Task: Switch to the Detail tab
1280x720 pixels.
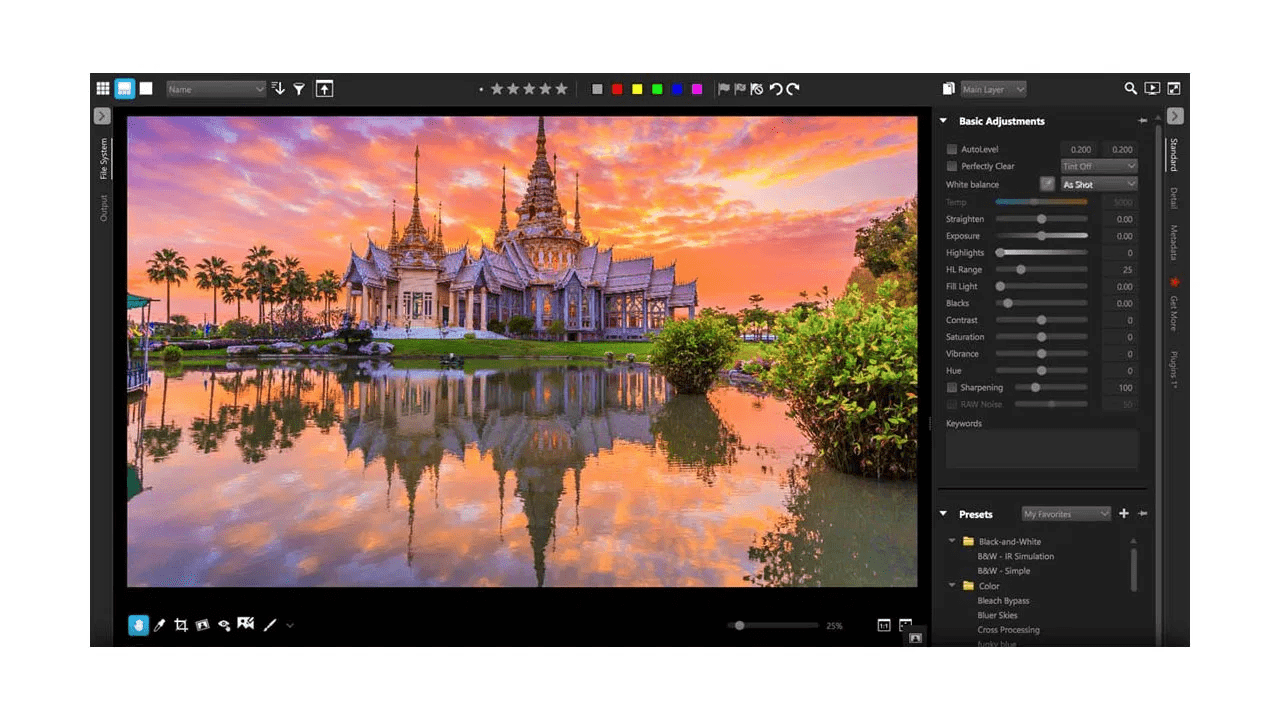Action: pos(1174,198)
